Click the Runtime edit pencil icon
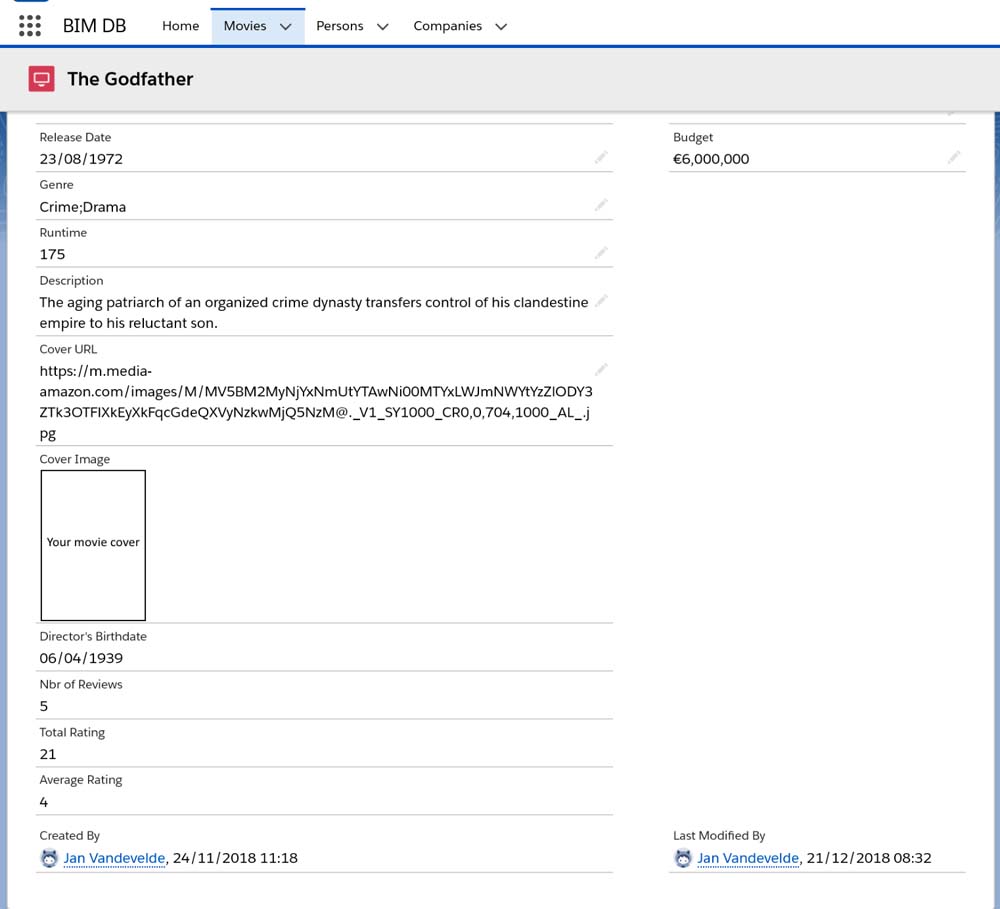 point(601,253)
